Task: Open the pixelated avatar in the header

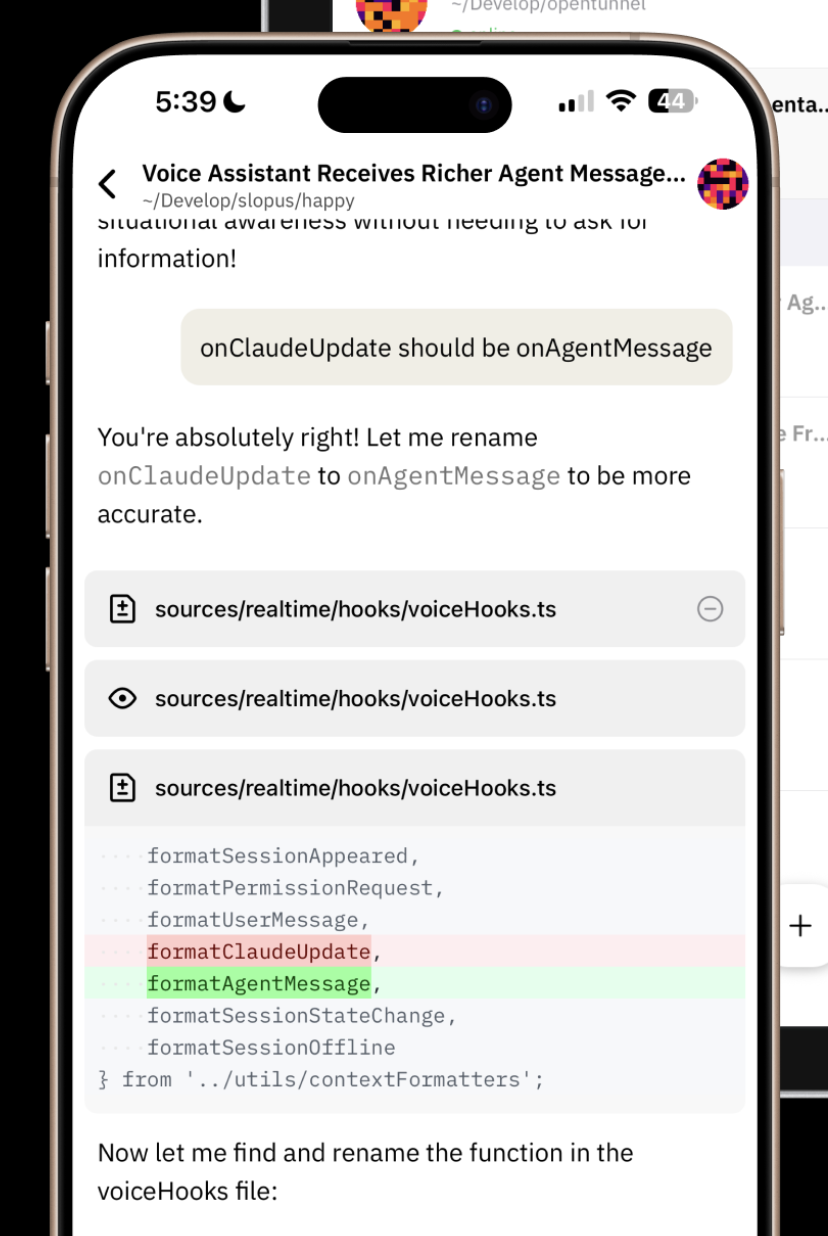Action: click(x=722, y=184)
